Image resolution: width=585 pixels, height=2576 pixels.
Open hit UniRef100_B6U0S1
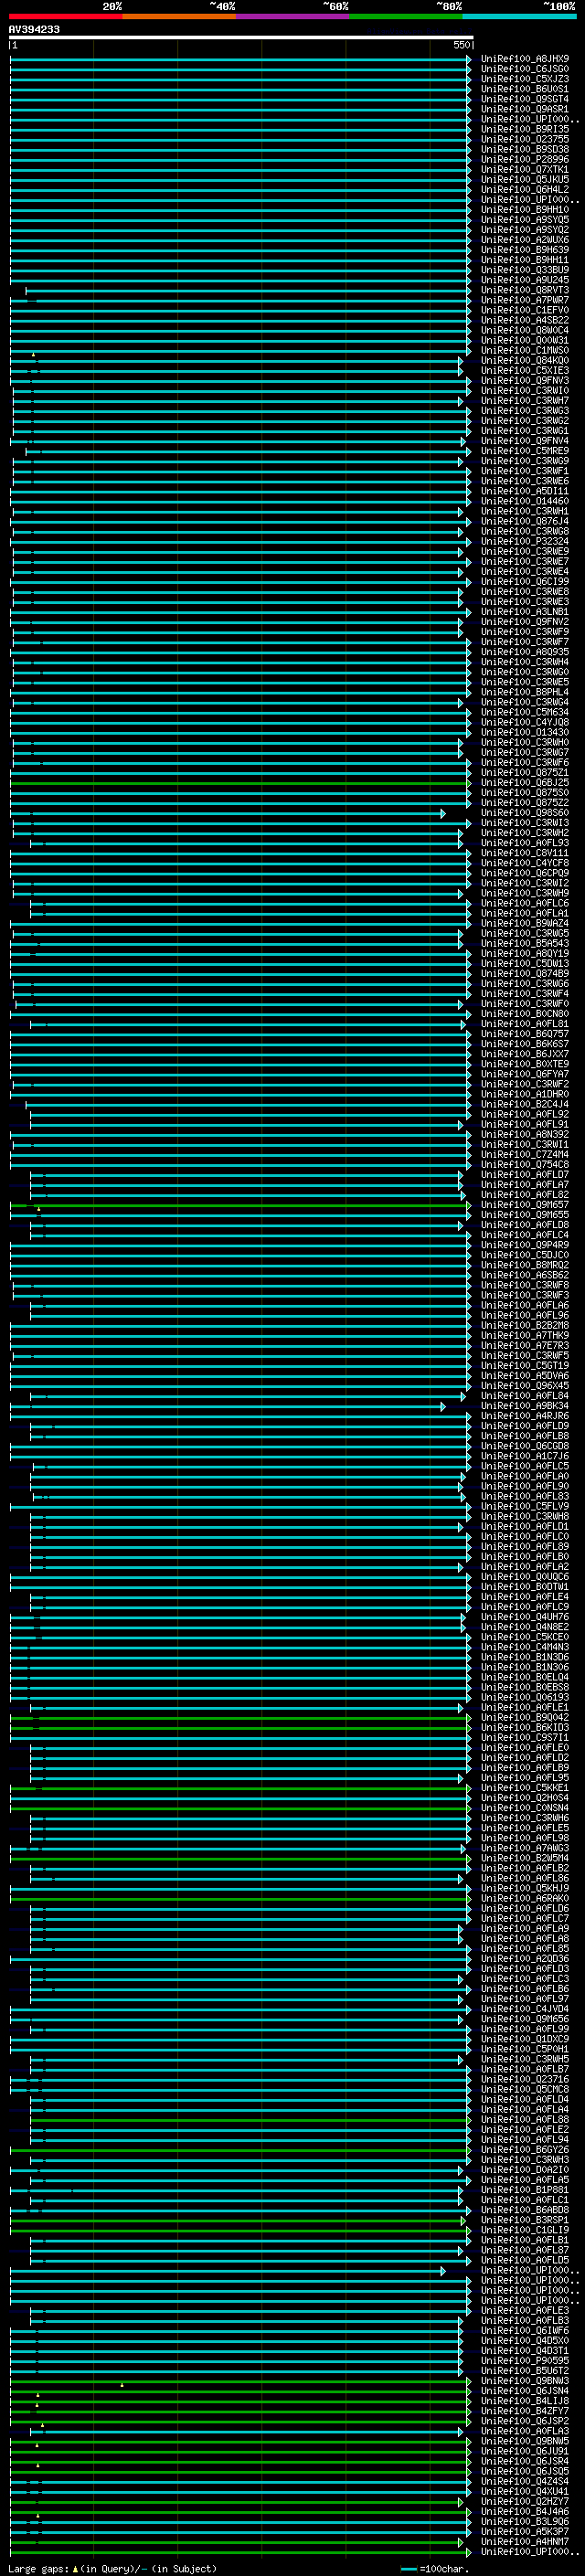525,89
